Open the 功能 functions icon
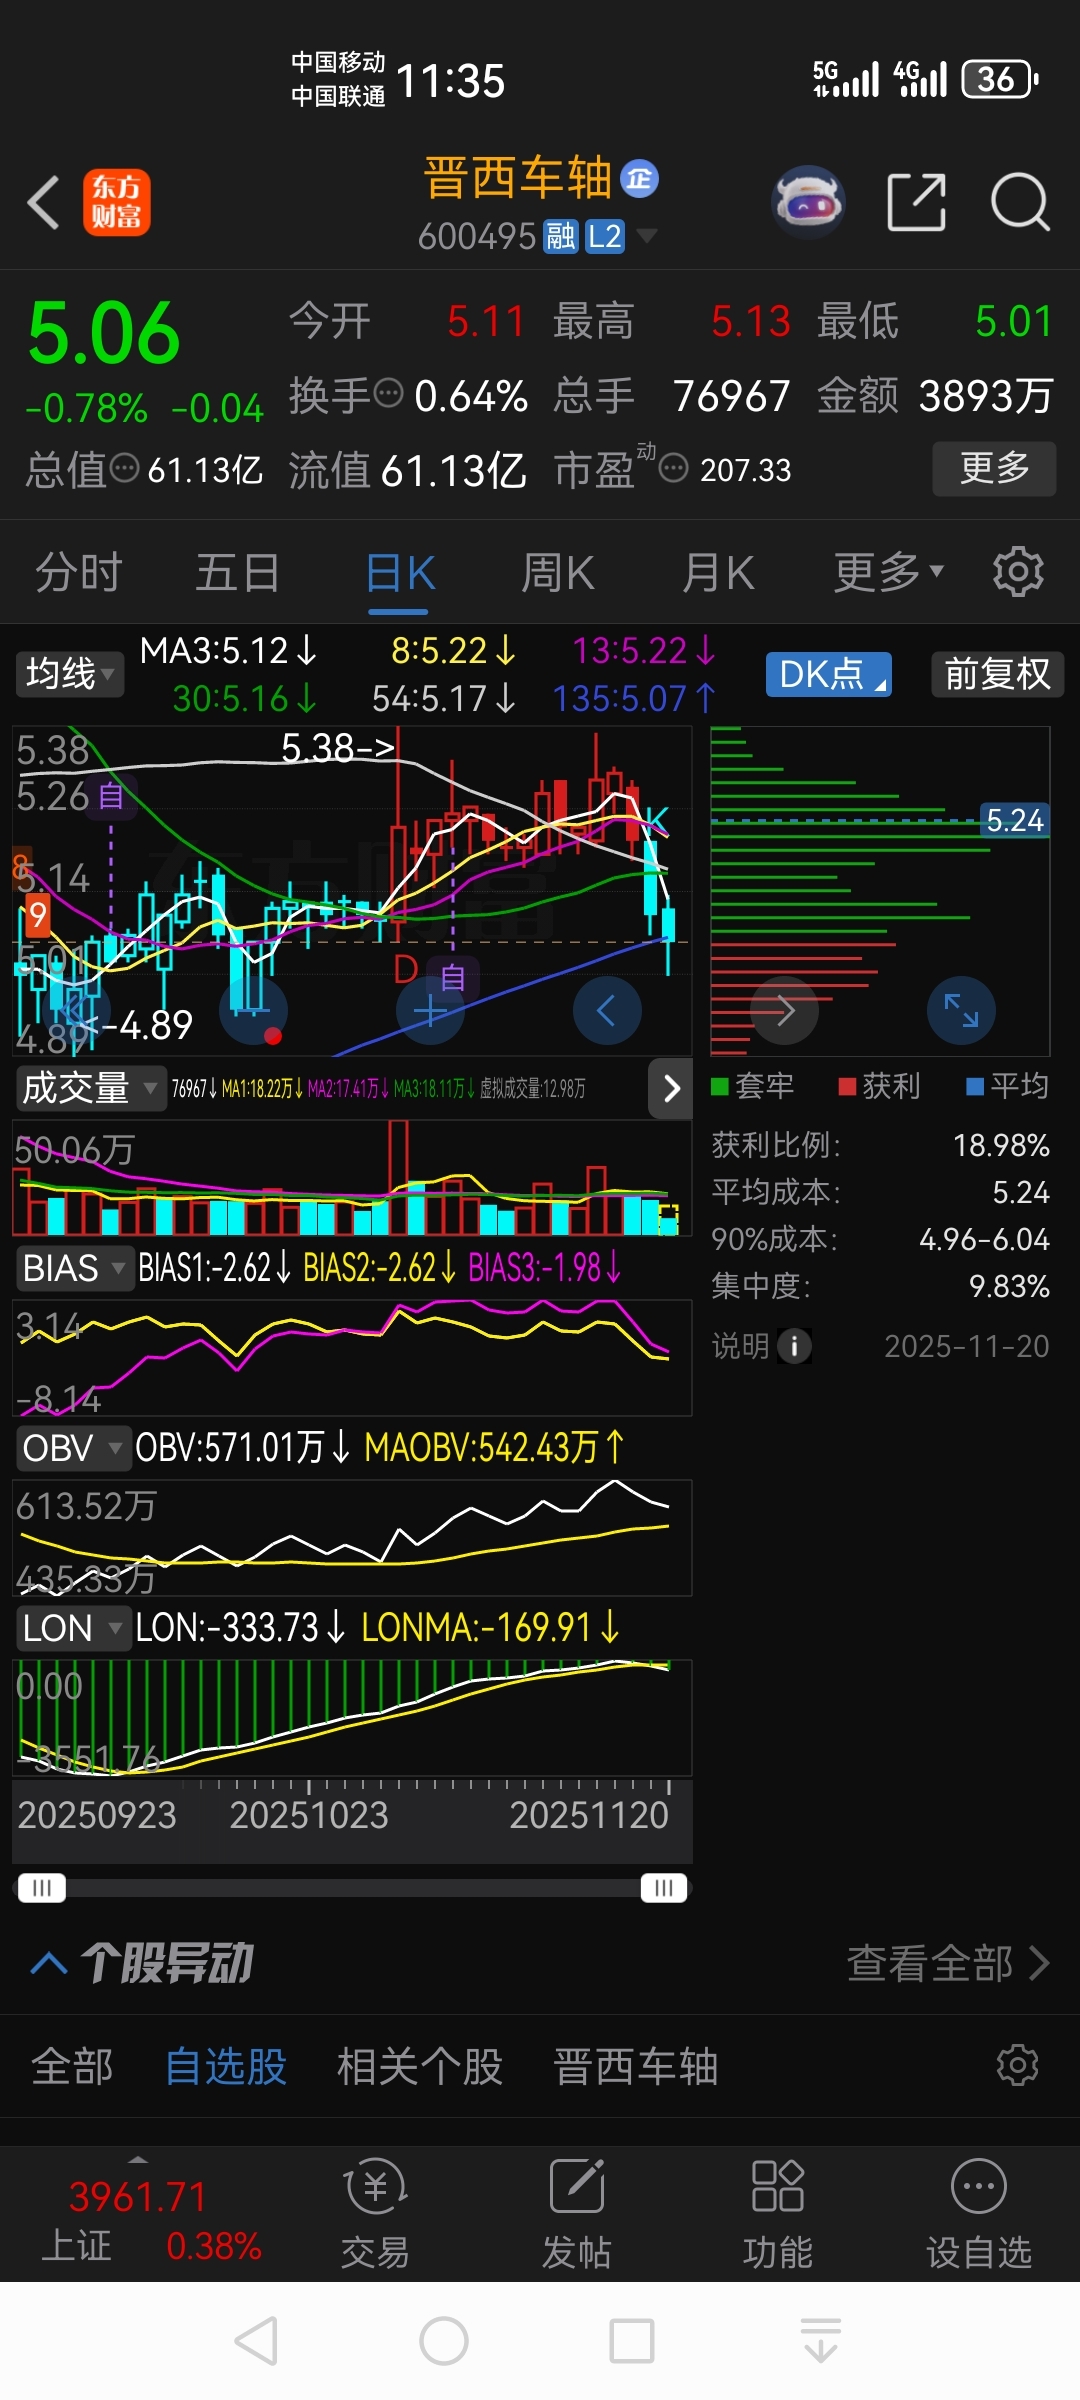Screen dimensions: 1080x2400 pyautogui.click(x=777, y=2214)
